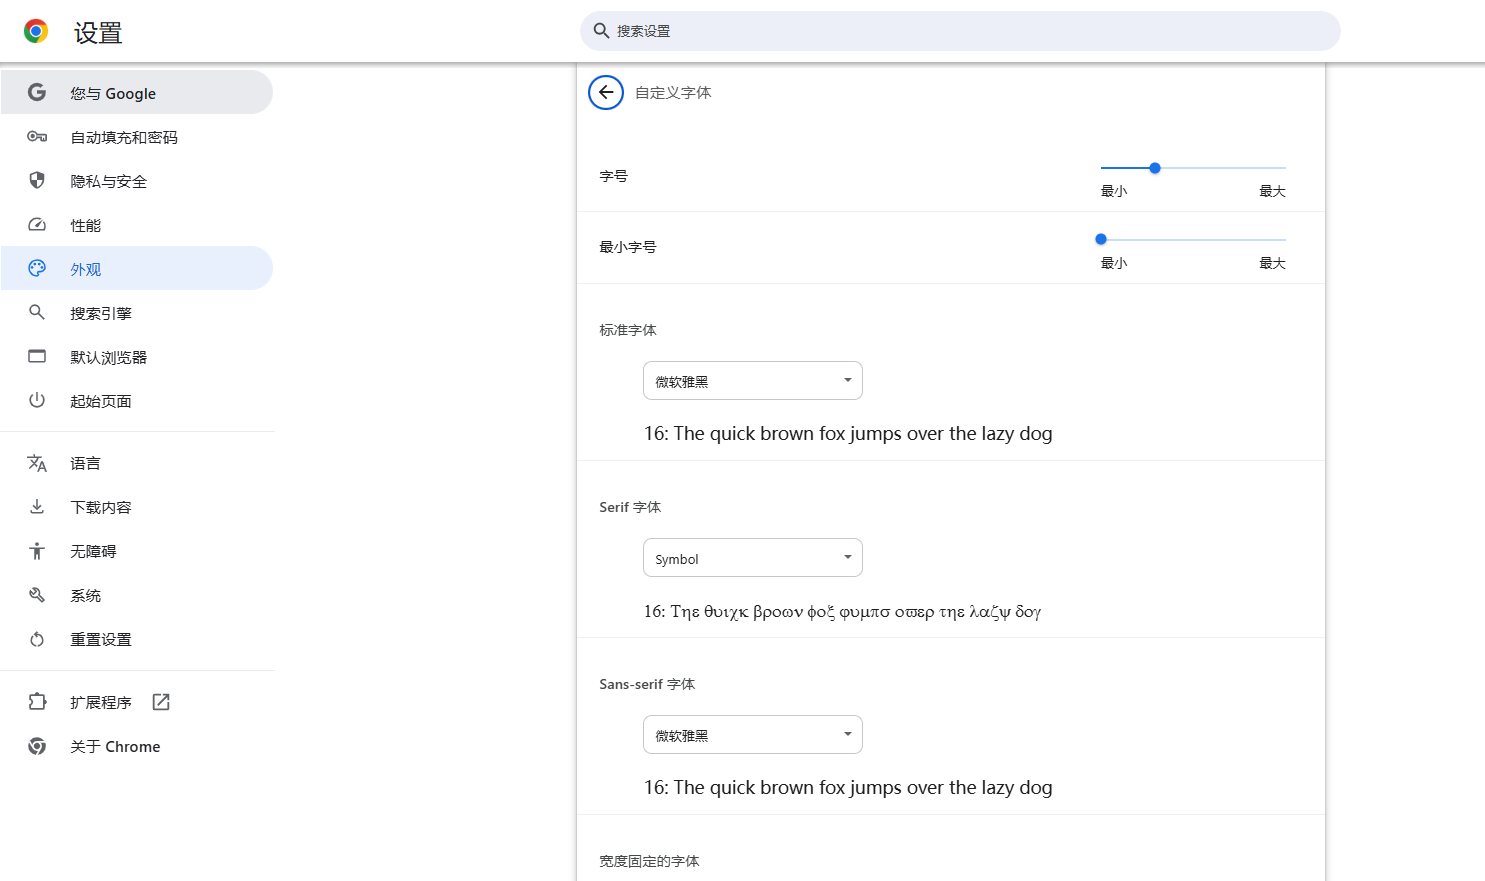1485x881 pixels.
Task: Open 您与 Google settings section
Action: point(137,93)
